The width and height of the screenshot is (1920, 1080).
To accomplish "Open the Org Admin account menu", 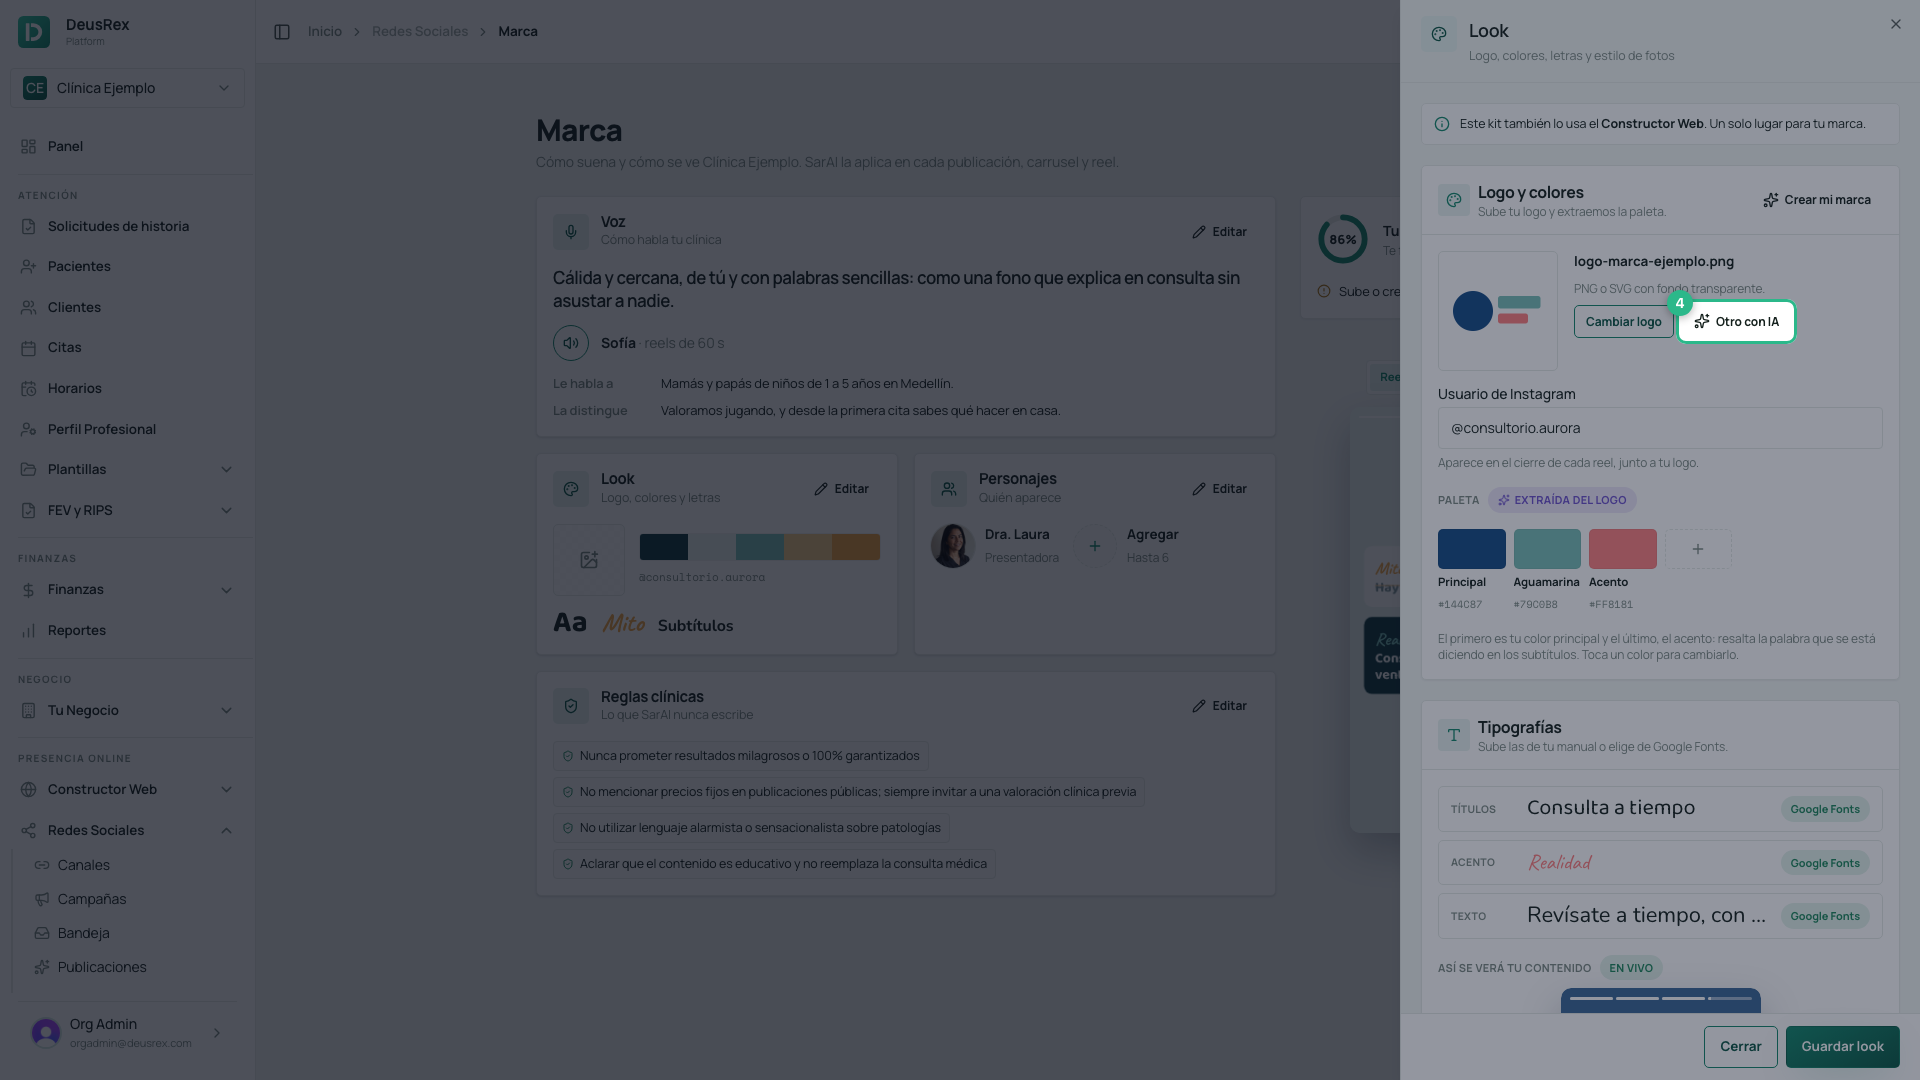I will click(x=127, y=1033).
